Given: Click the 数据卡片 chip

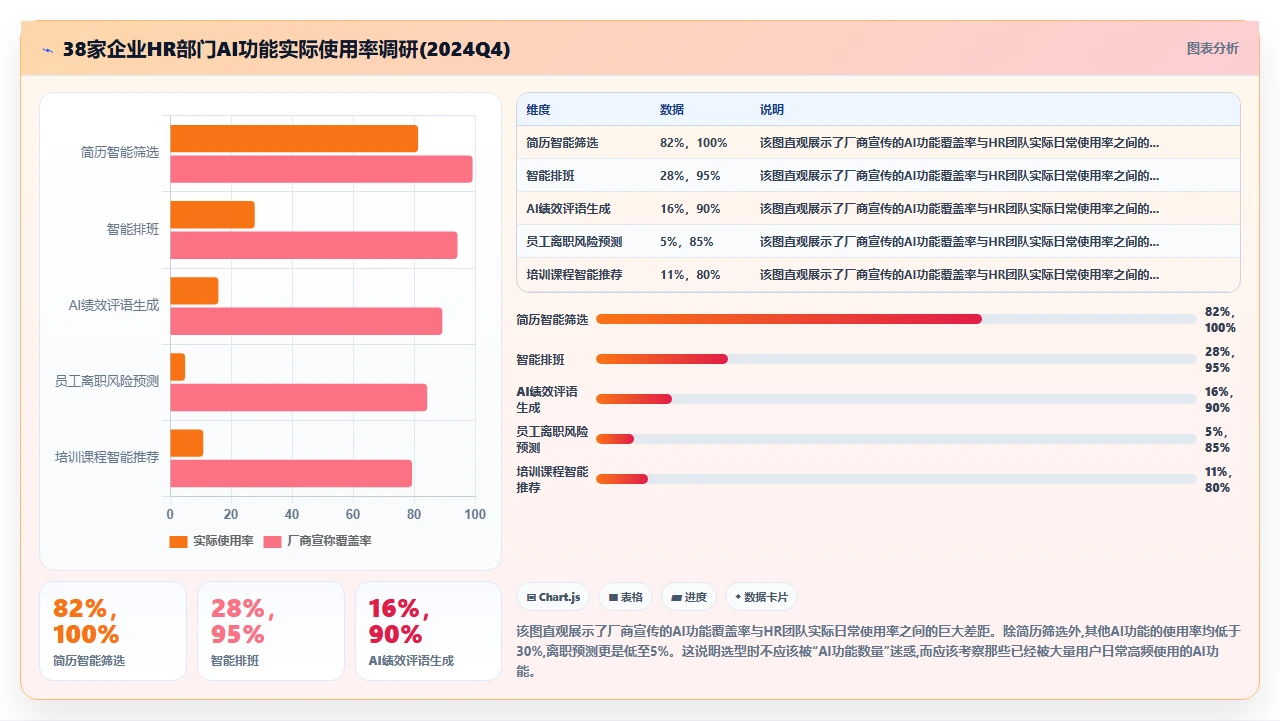Looking at the screenshot, I should 761,597.
